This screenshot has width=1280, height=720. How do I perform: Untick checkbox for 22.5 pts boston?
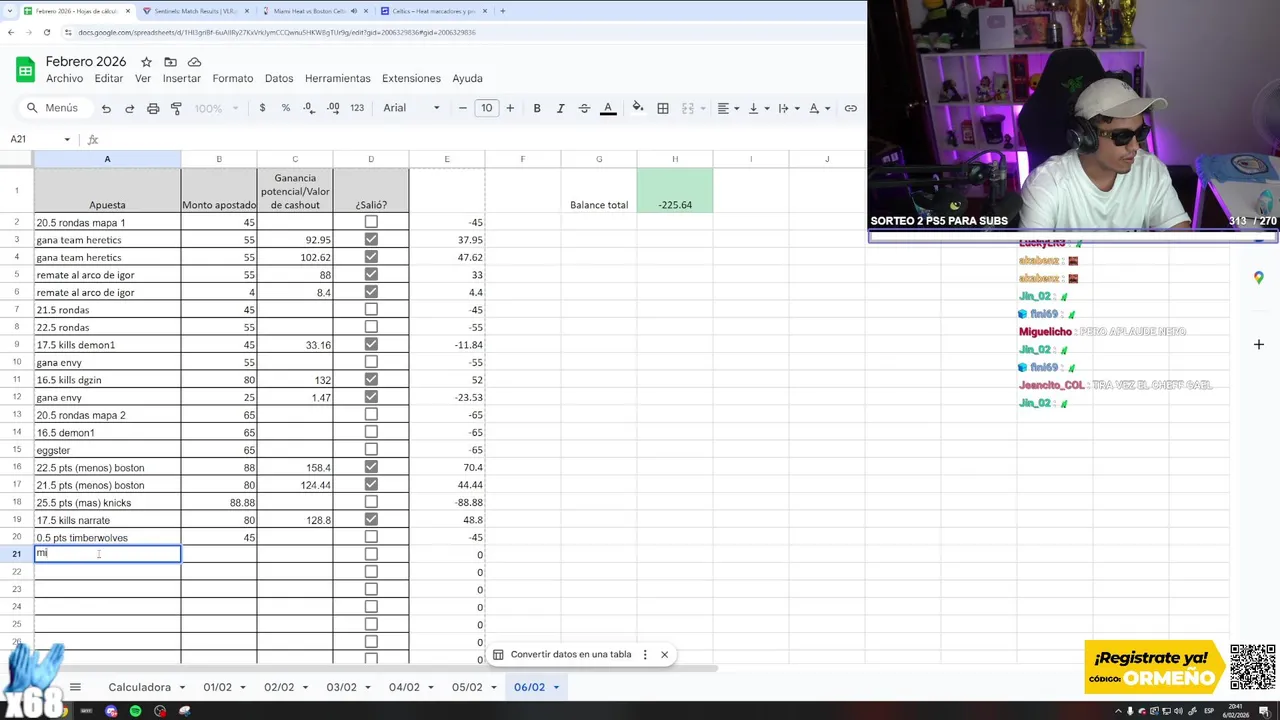[371, 467]
